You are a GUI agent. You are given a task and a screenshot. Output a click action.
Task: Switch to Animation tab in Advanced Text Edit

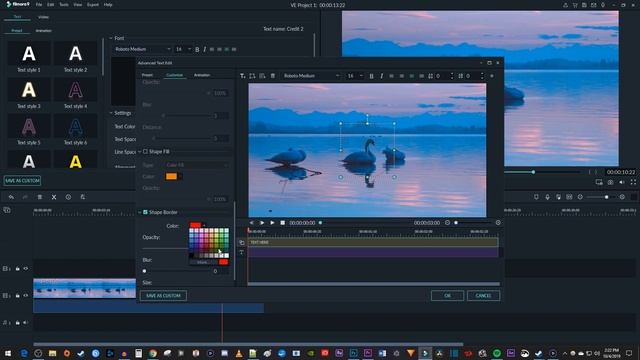[202, 75]
